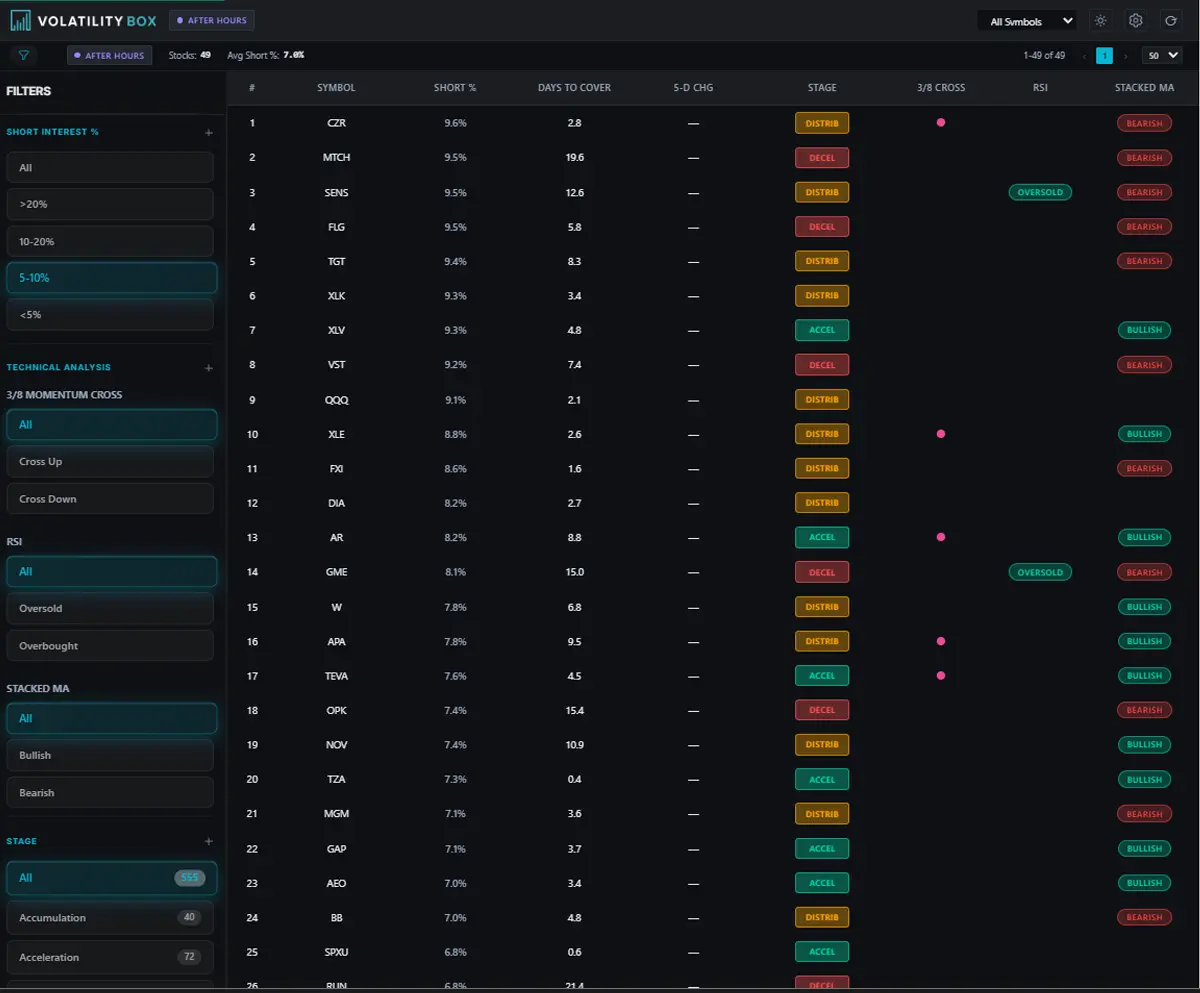Click the BEARISH badge for TGT
The width and height of the screenshot is (1200, 993).
[x=1144, y=261]
